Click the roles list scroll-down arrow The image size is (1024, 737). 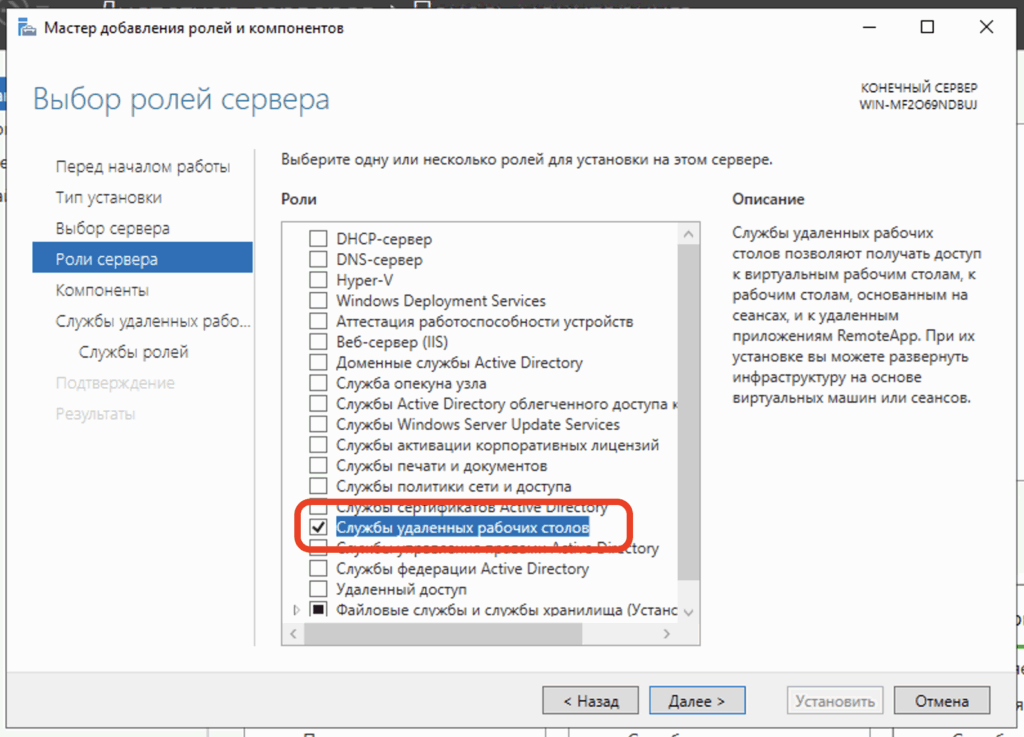point(688,612)
